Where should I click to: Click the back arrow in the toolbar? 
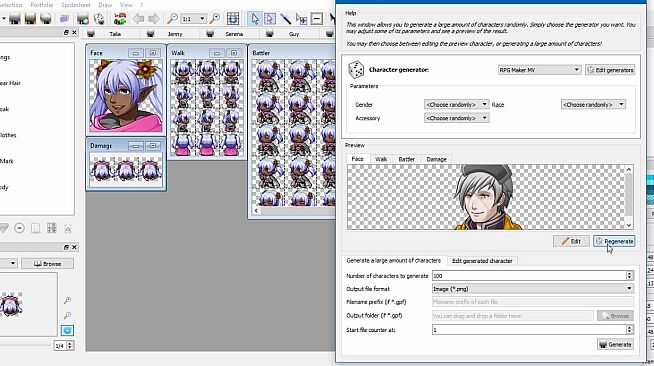pyautogui.click(x=138, y=18)
